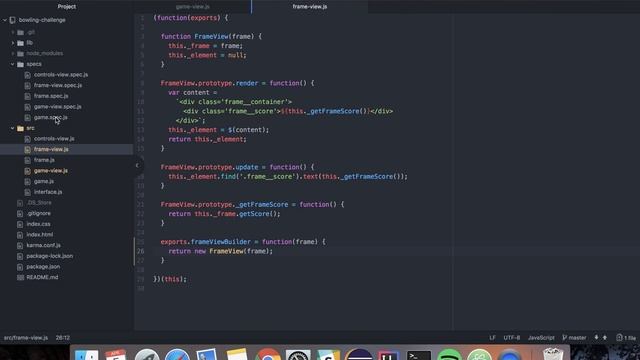The height and width of the screenshot is (360, 640).
Task: Expand the node_modules folder
Action: pyautogui.click(x=13, y=53)
